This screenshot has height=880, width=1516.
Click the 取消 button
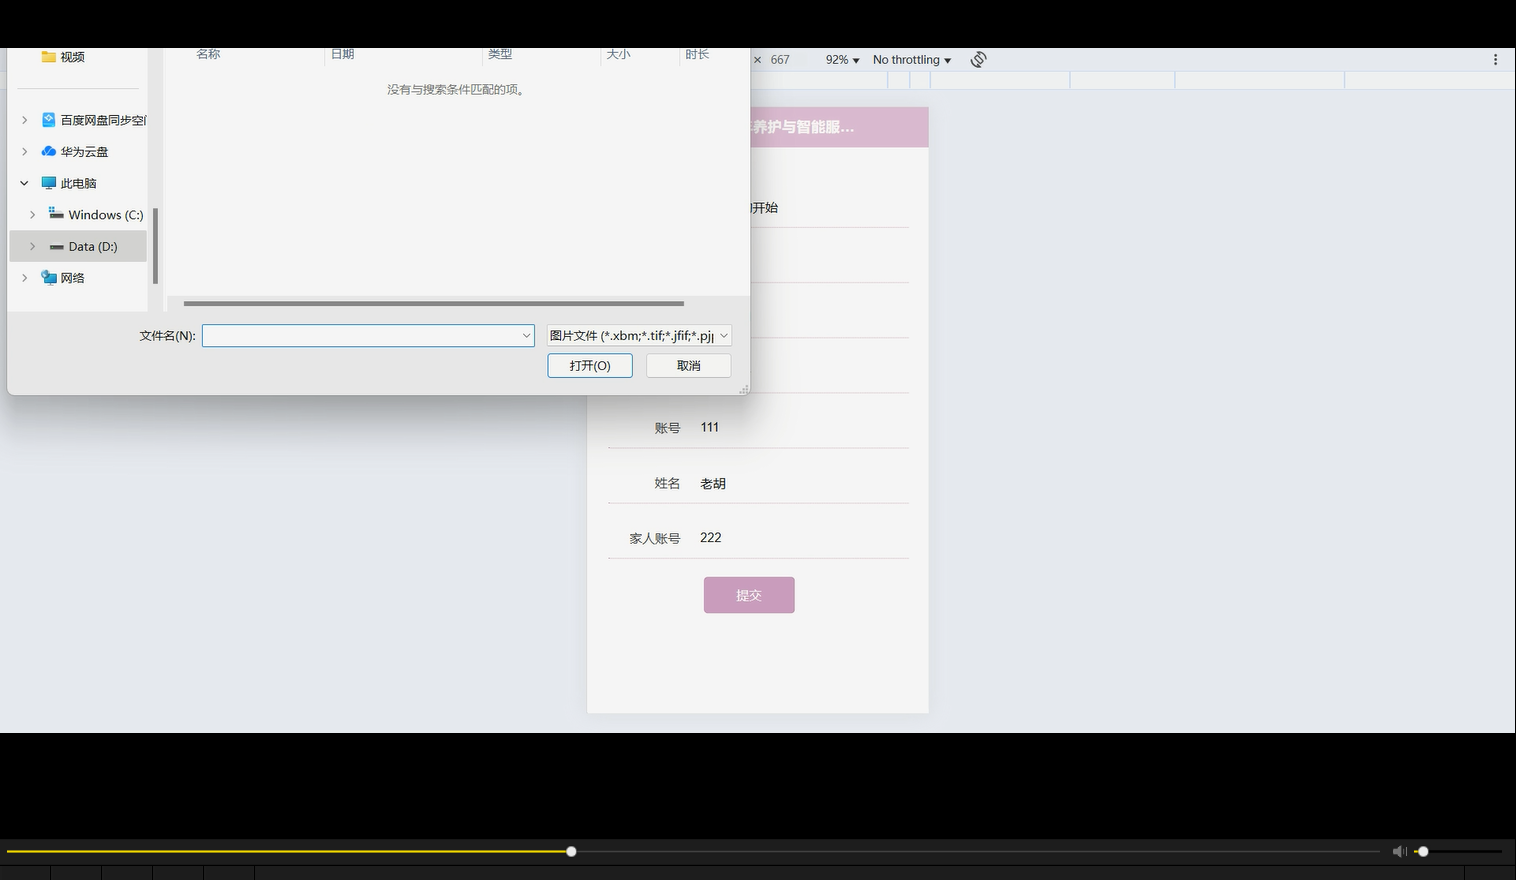pyautogui.click(x=689, y=366)
